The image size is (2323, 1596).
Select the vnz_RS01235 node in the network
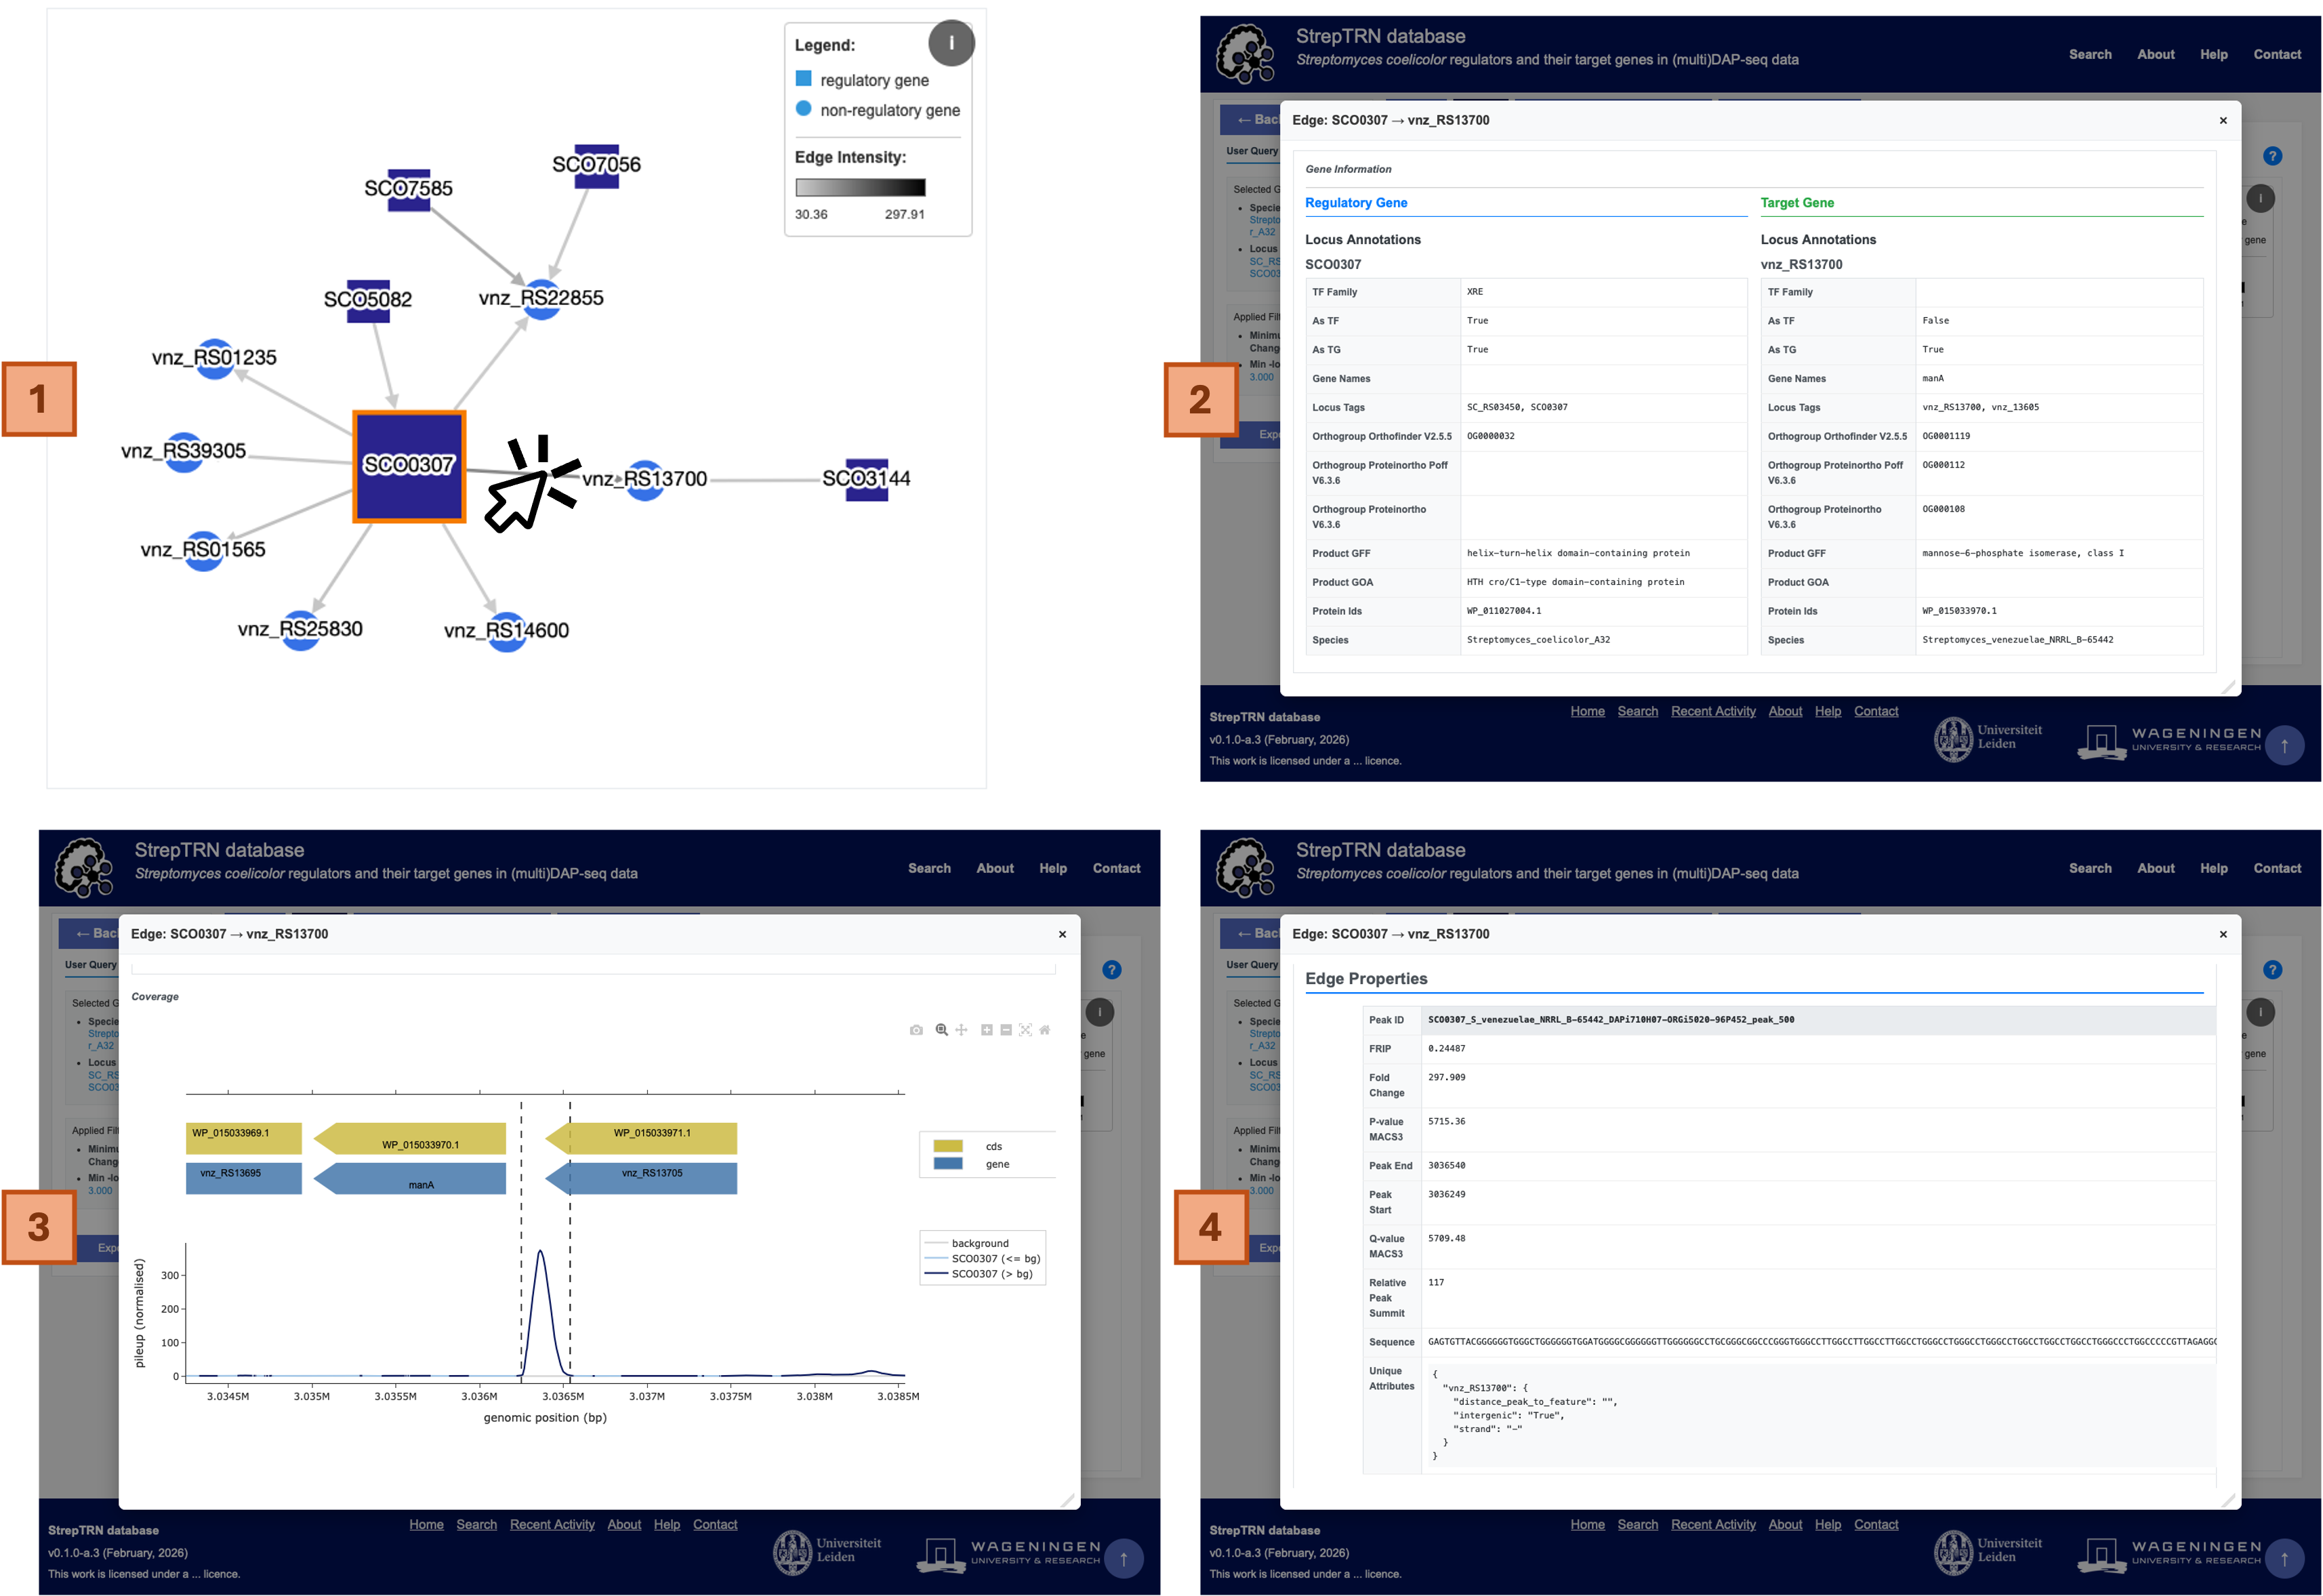point(214,359)
